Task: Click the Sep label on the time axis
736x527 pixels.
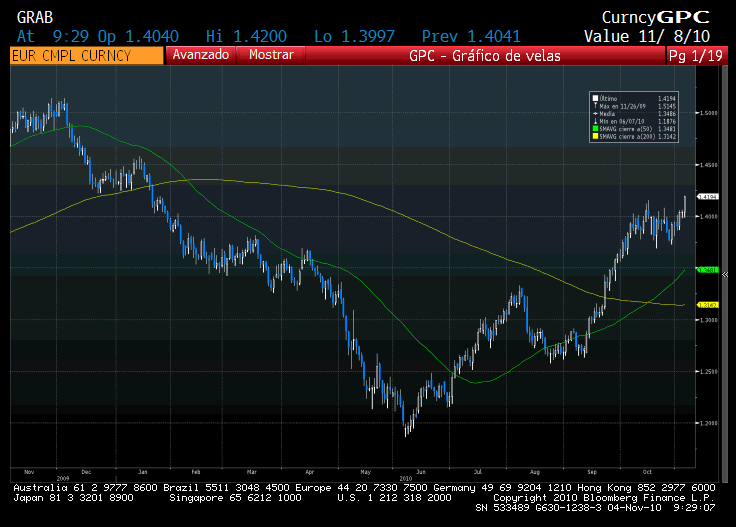Action: pyautogui.click(x=592, y=472)
